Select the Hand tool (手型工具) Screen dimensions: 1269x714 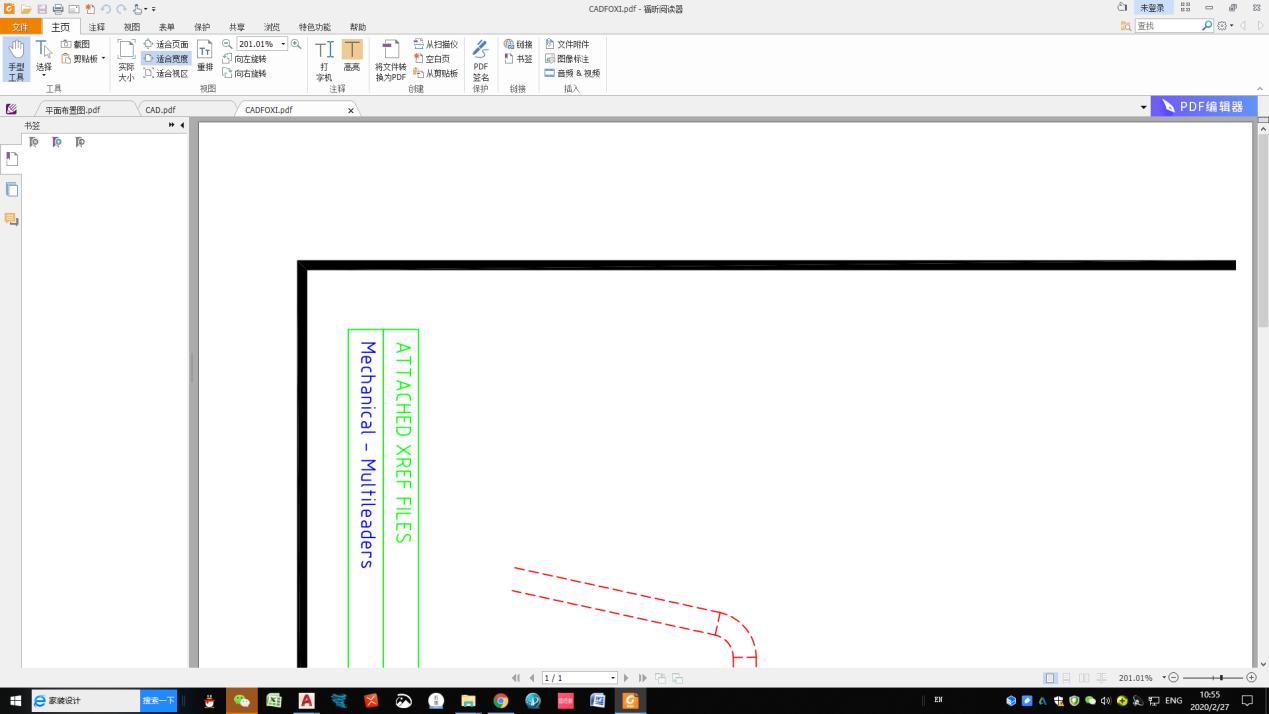16,59
